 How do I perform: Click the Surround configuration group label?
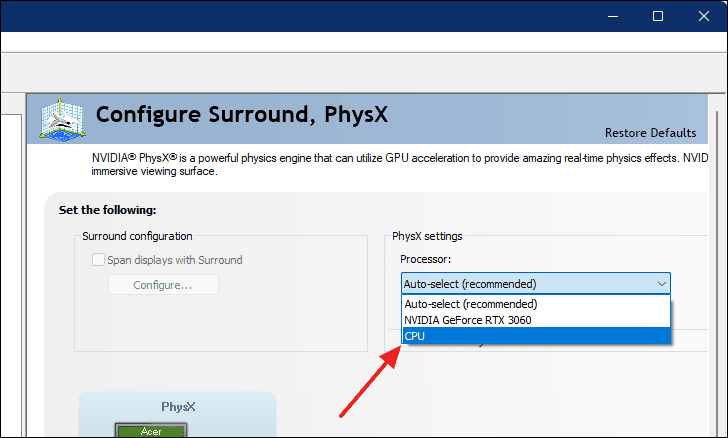(x=137, y=236)
